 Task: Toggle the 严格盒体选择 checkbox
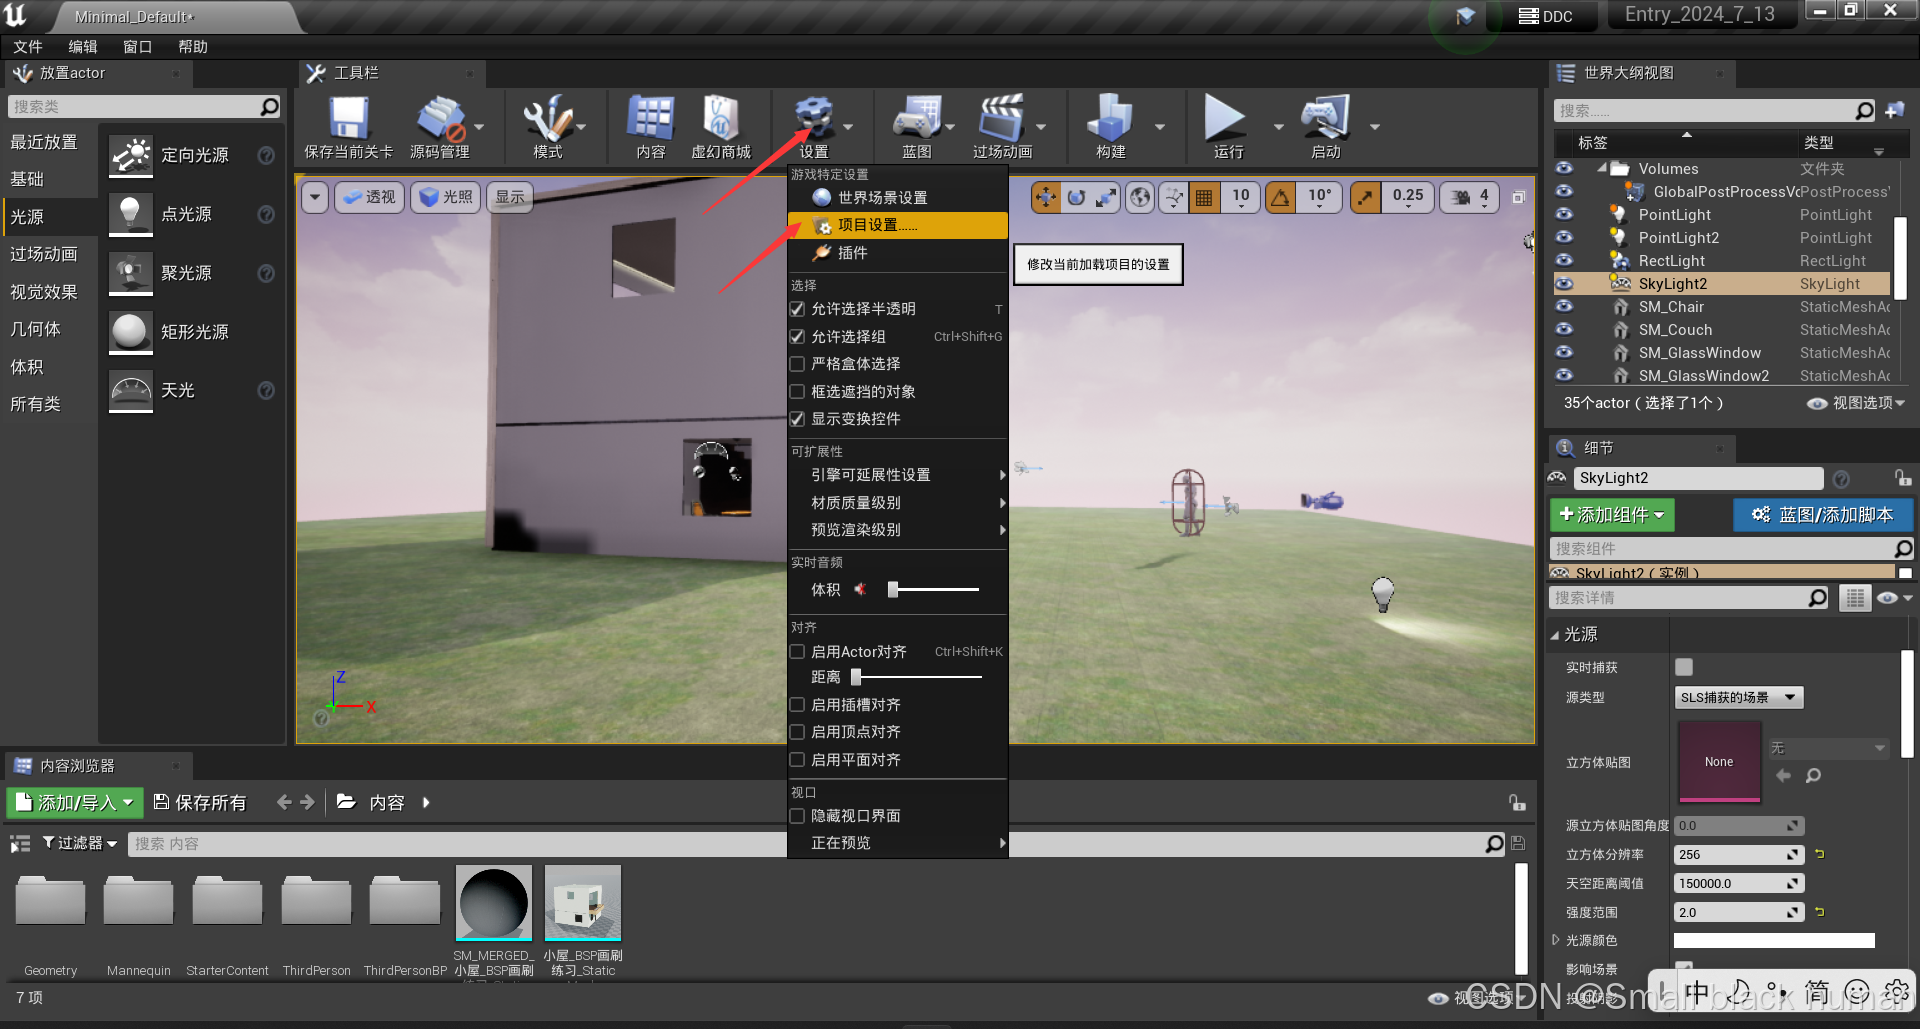(798, 364)
